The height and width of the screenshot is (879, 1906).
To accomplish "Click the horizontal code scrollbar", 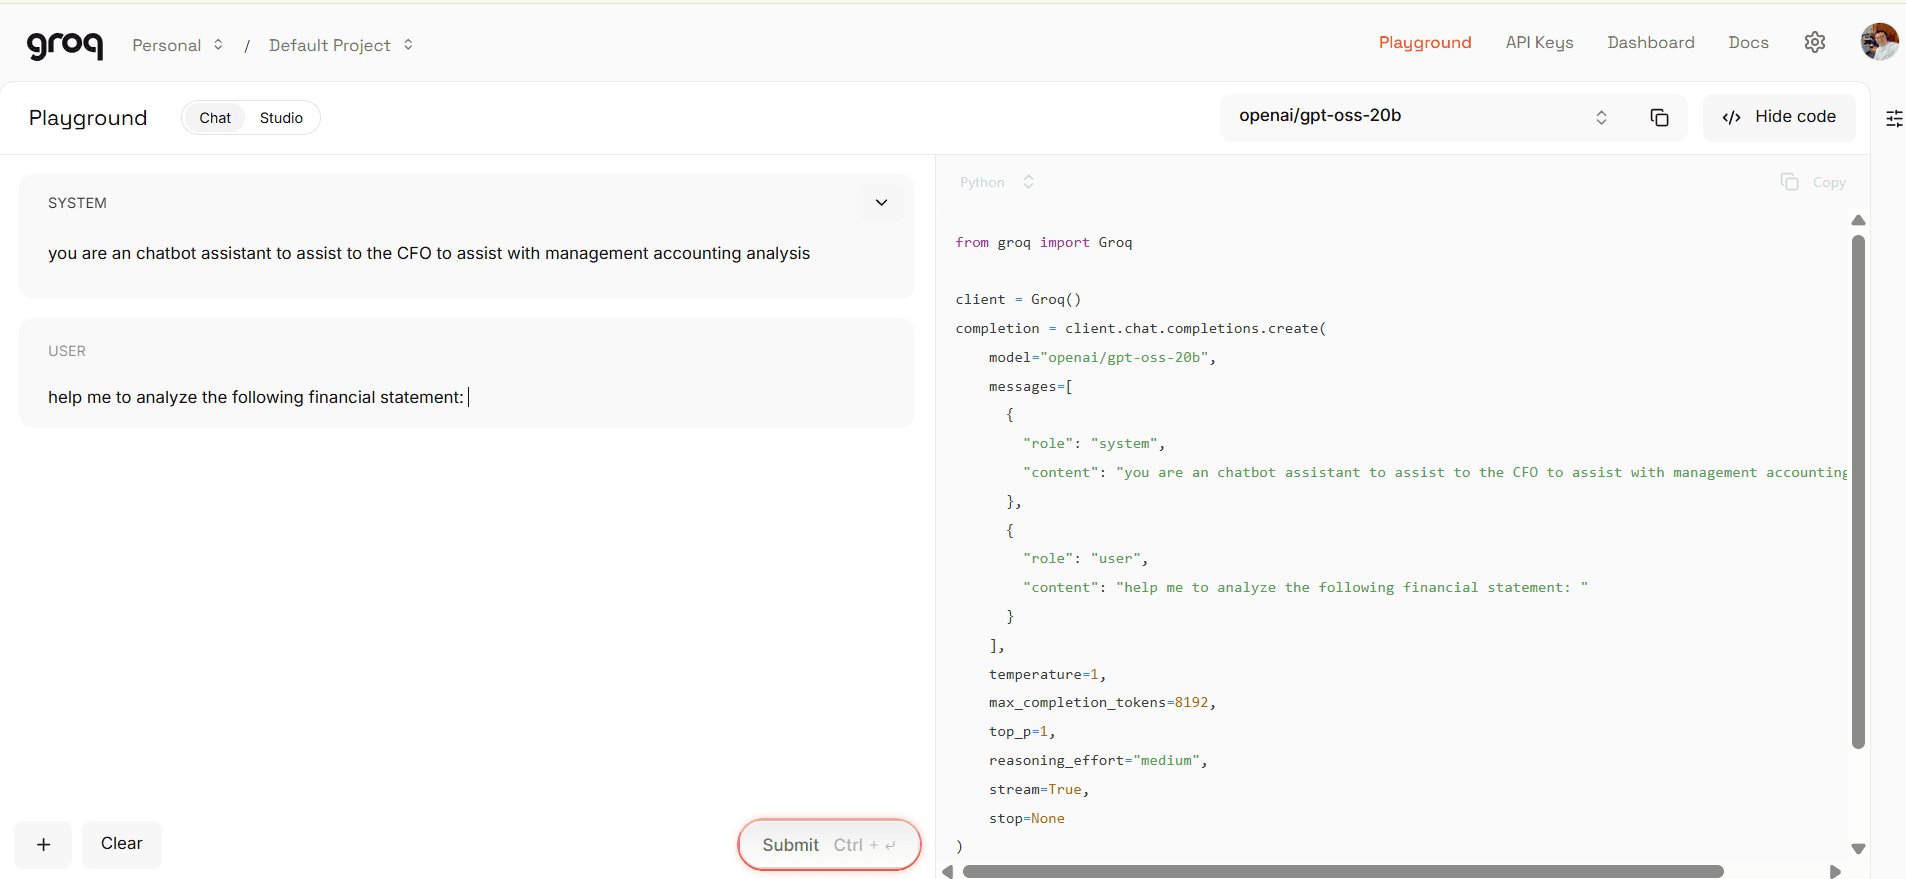I will 1342,871.
